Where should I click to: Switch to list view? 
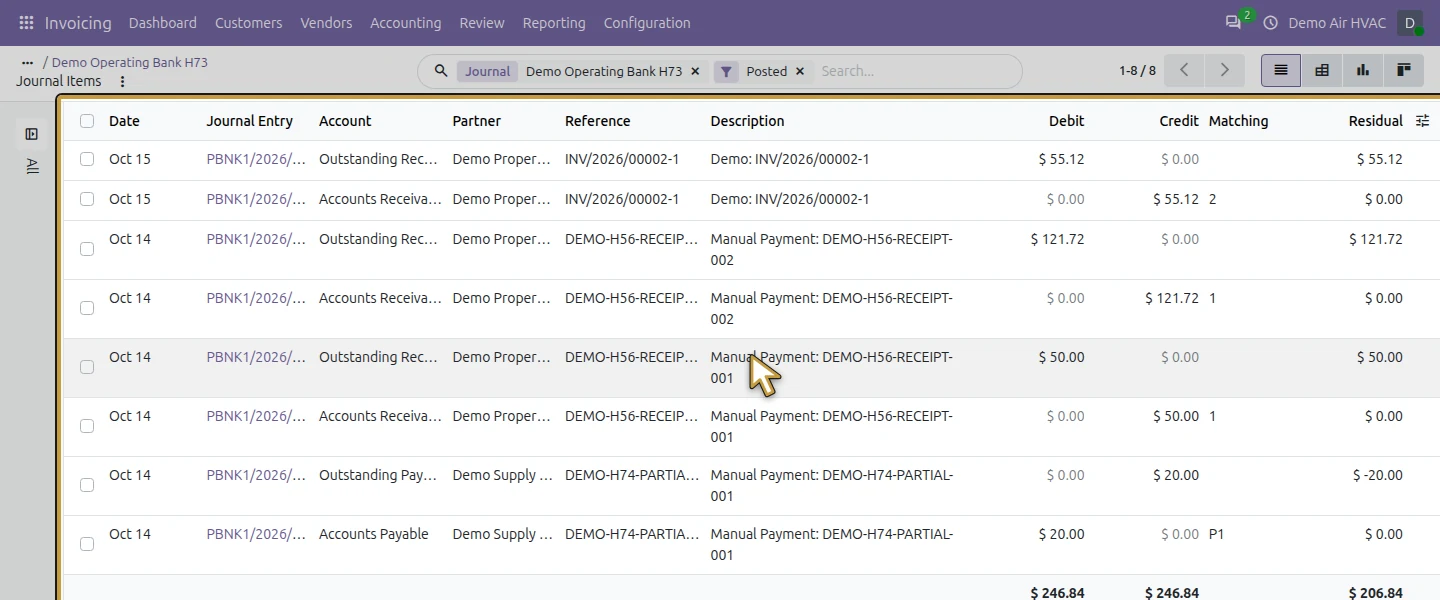pyautogui.click(x=1281, y=70)
